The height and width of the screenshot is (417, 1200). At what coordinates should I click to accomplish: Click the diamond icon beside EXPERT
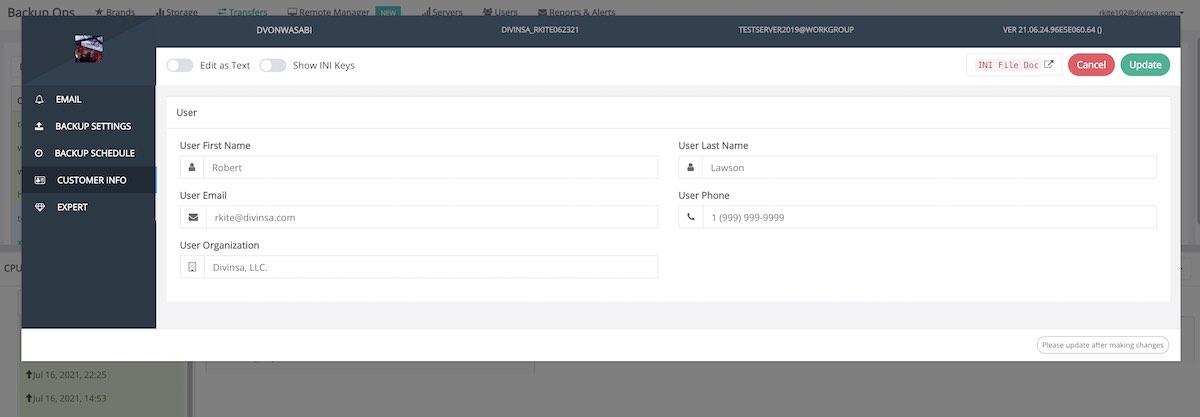coord(39,207)
